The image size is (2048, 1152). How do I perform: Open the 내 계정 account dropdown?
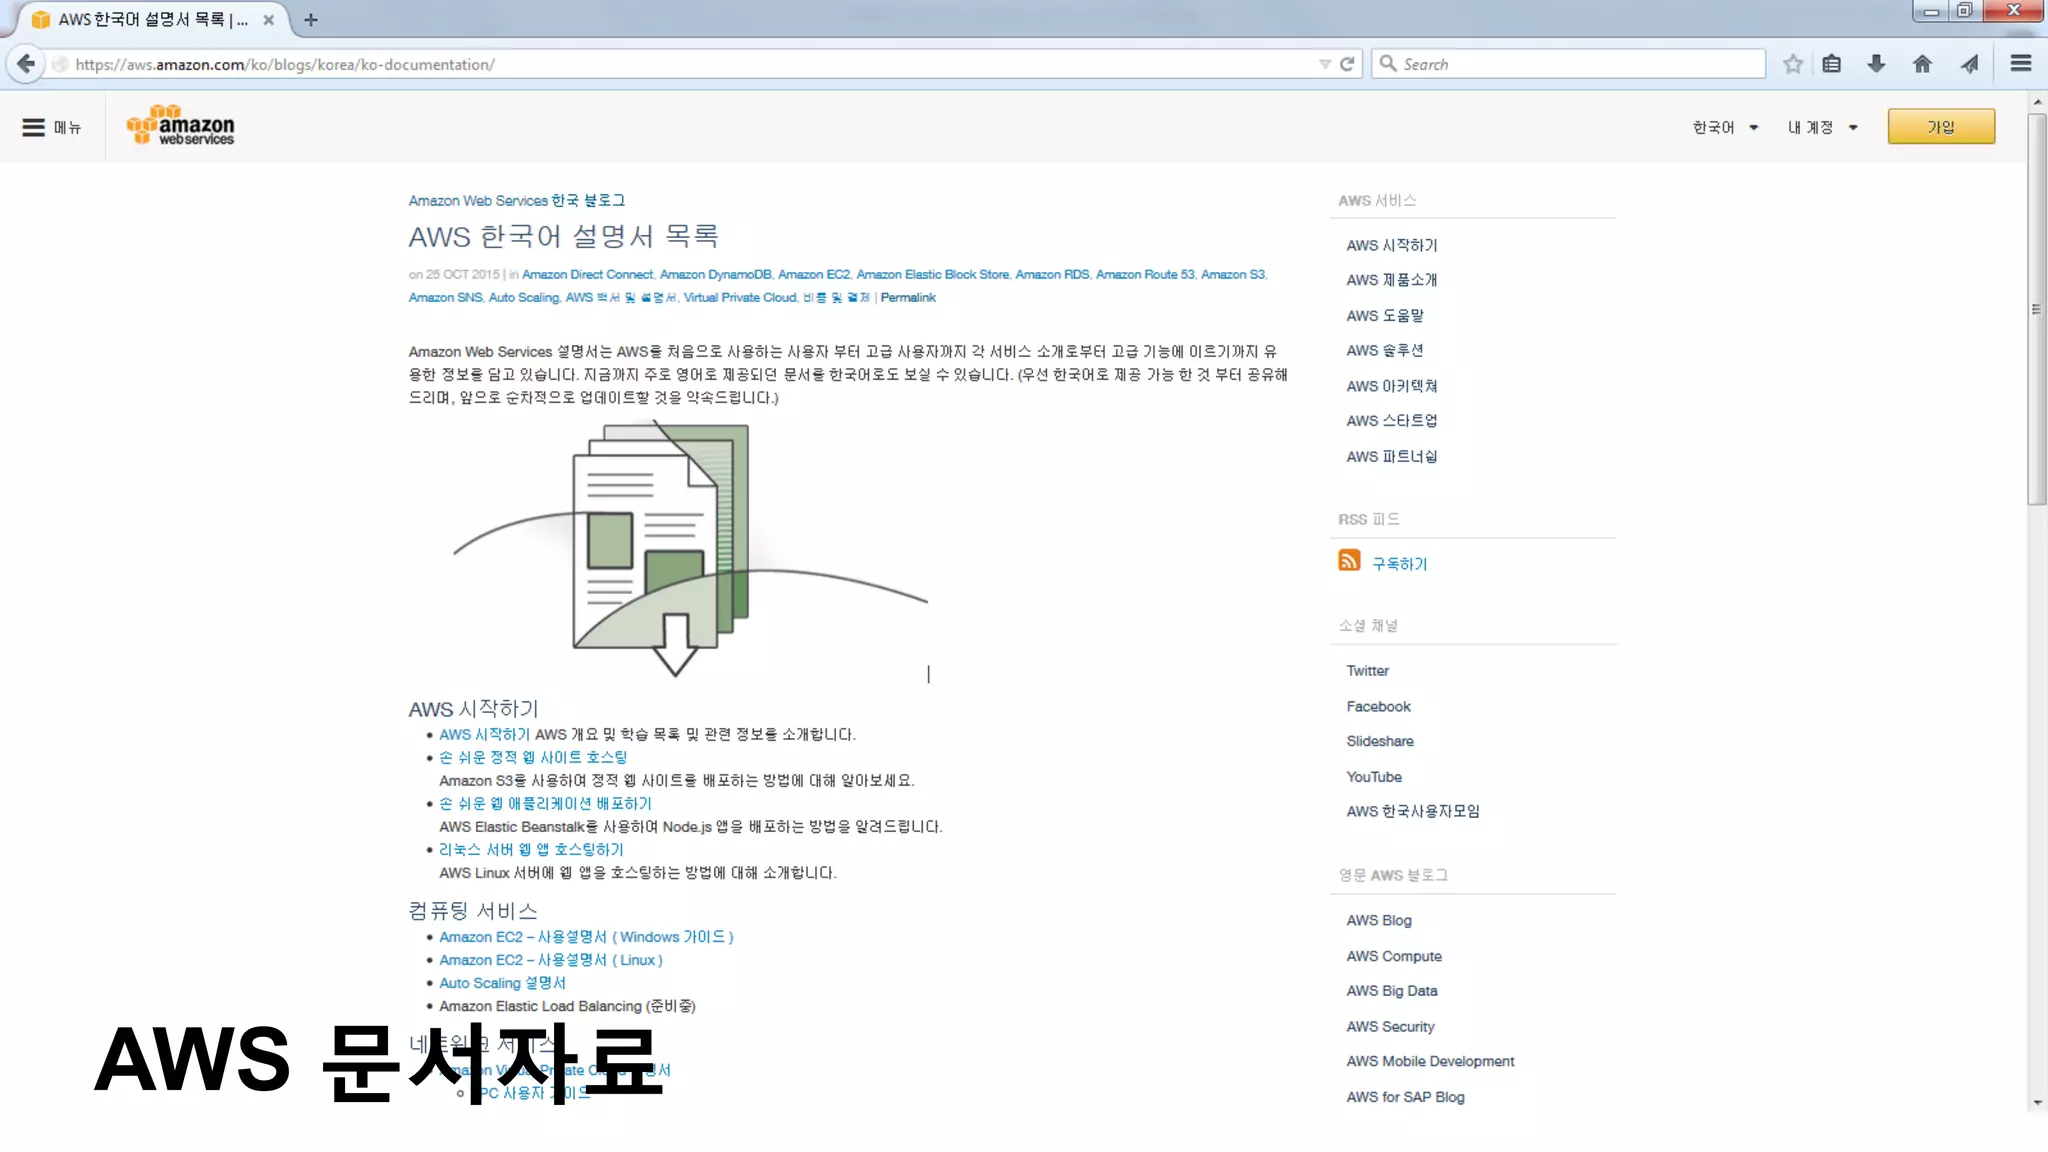[x=1822, y=127]
